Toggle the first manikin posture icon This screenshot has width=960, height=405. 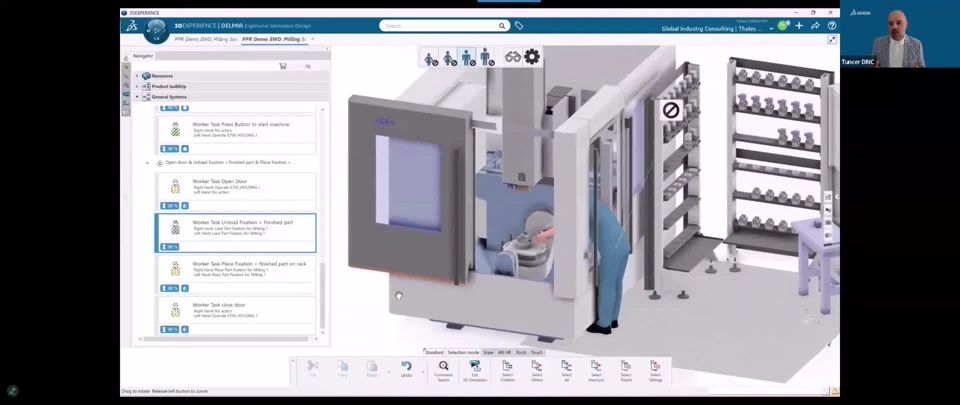tap(431, 59)
